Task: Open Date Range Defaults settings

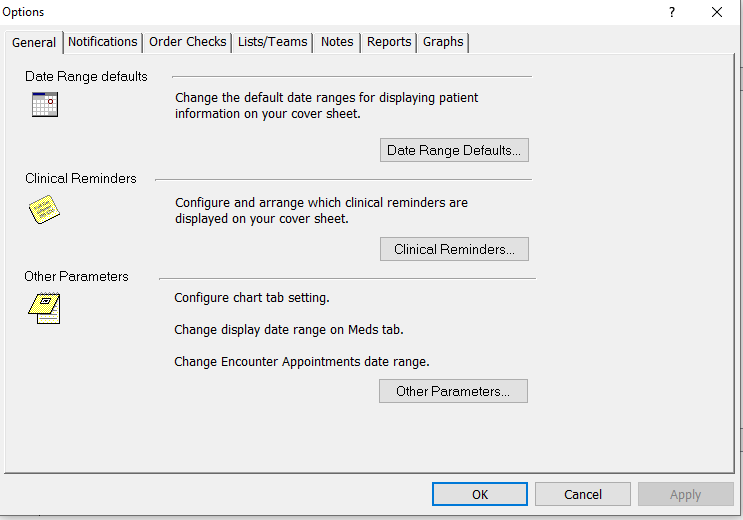Action: (454, 150)
